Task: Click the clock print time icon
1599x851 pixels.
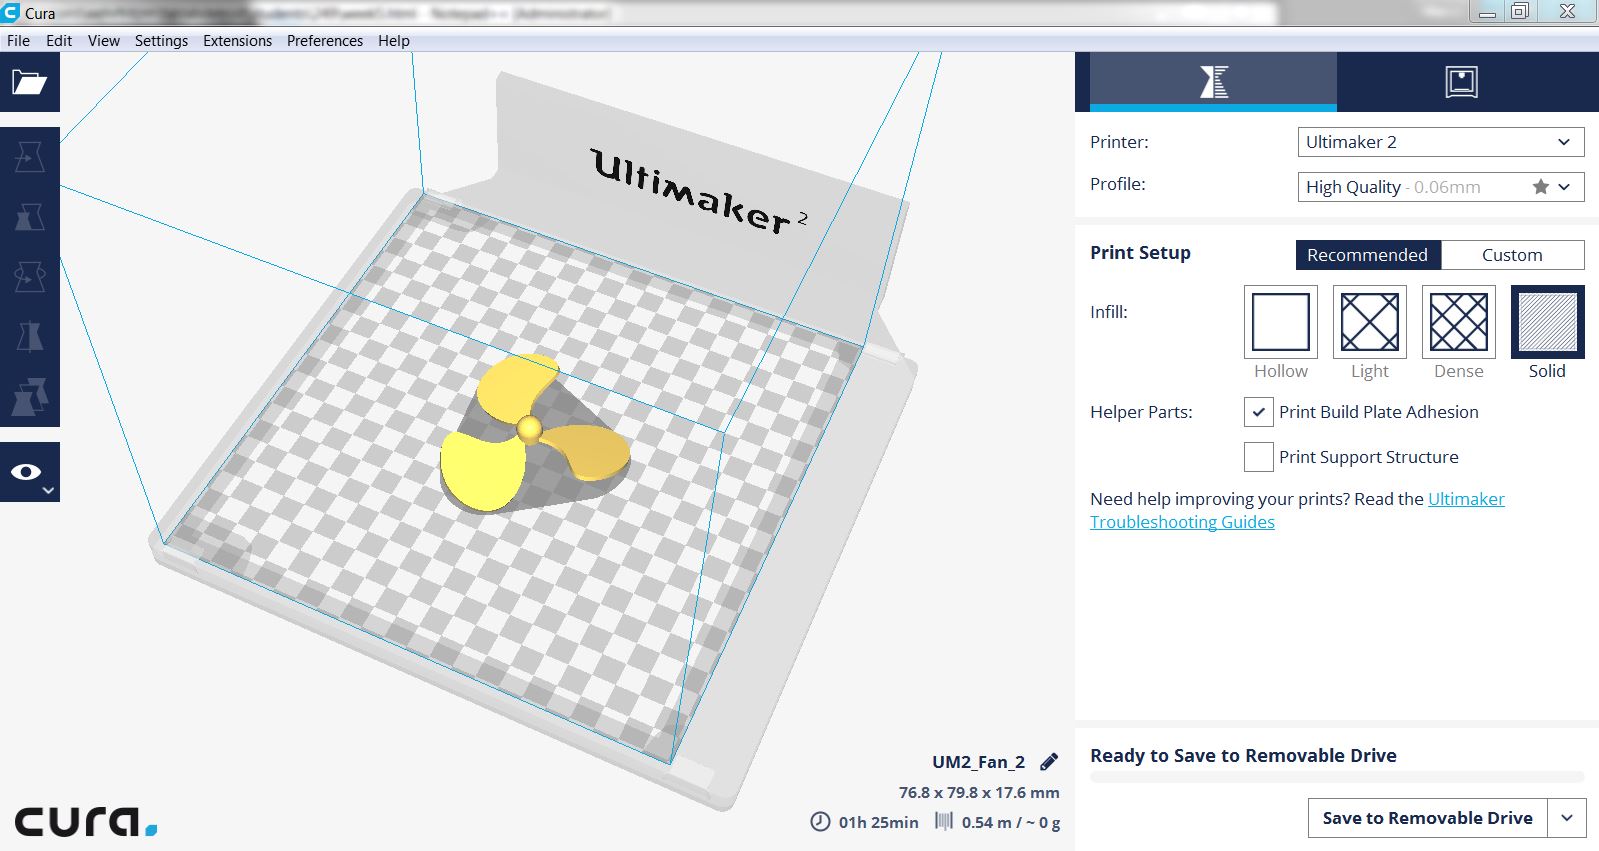Action: click(x=820, y=822)
